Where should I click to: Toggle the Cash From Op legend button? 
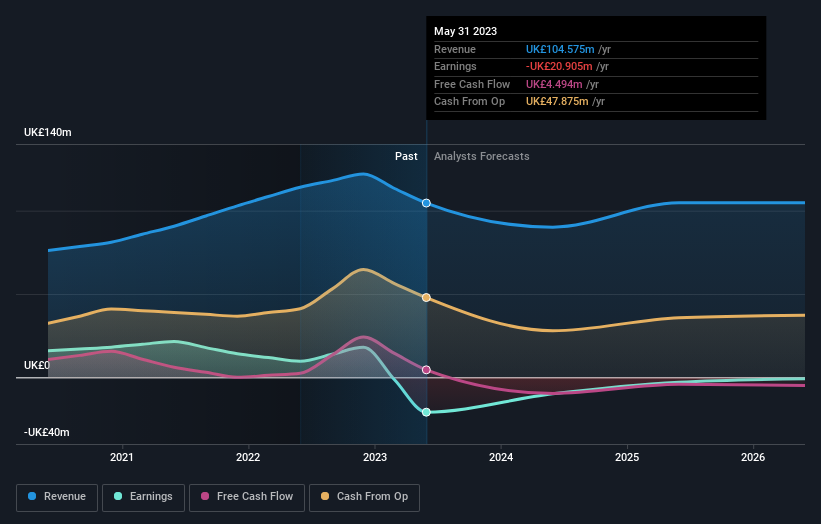tap(364, 497)
